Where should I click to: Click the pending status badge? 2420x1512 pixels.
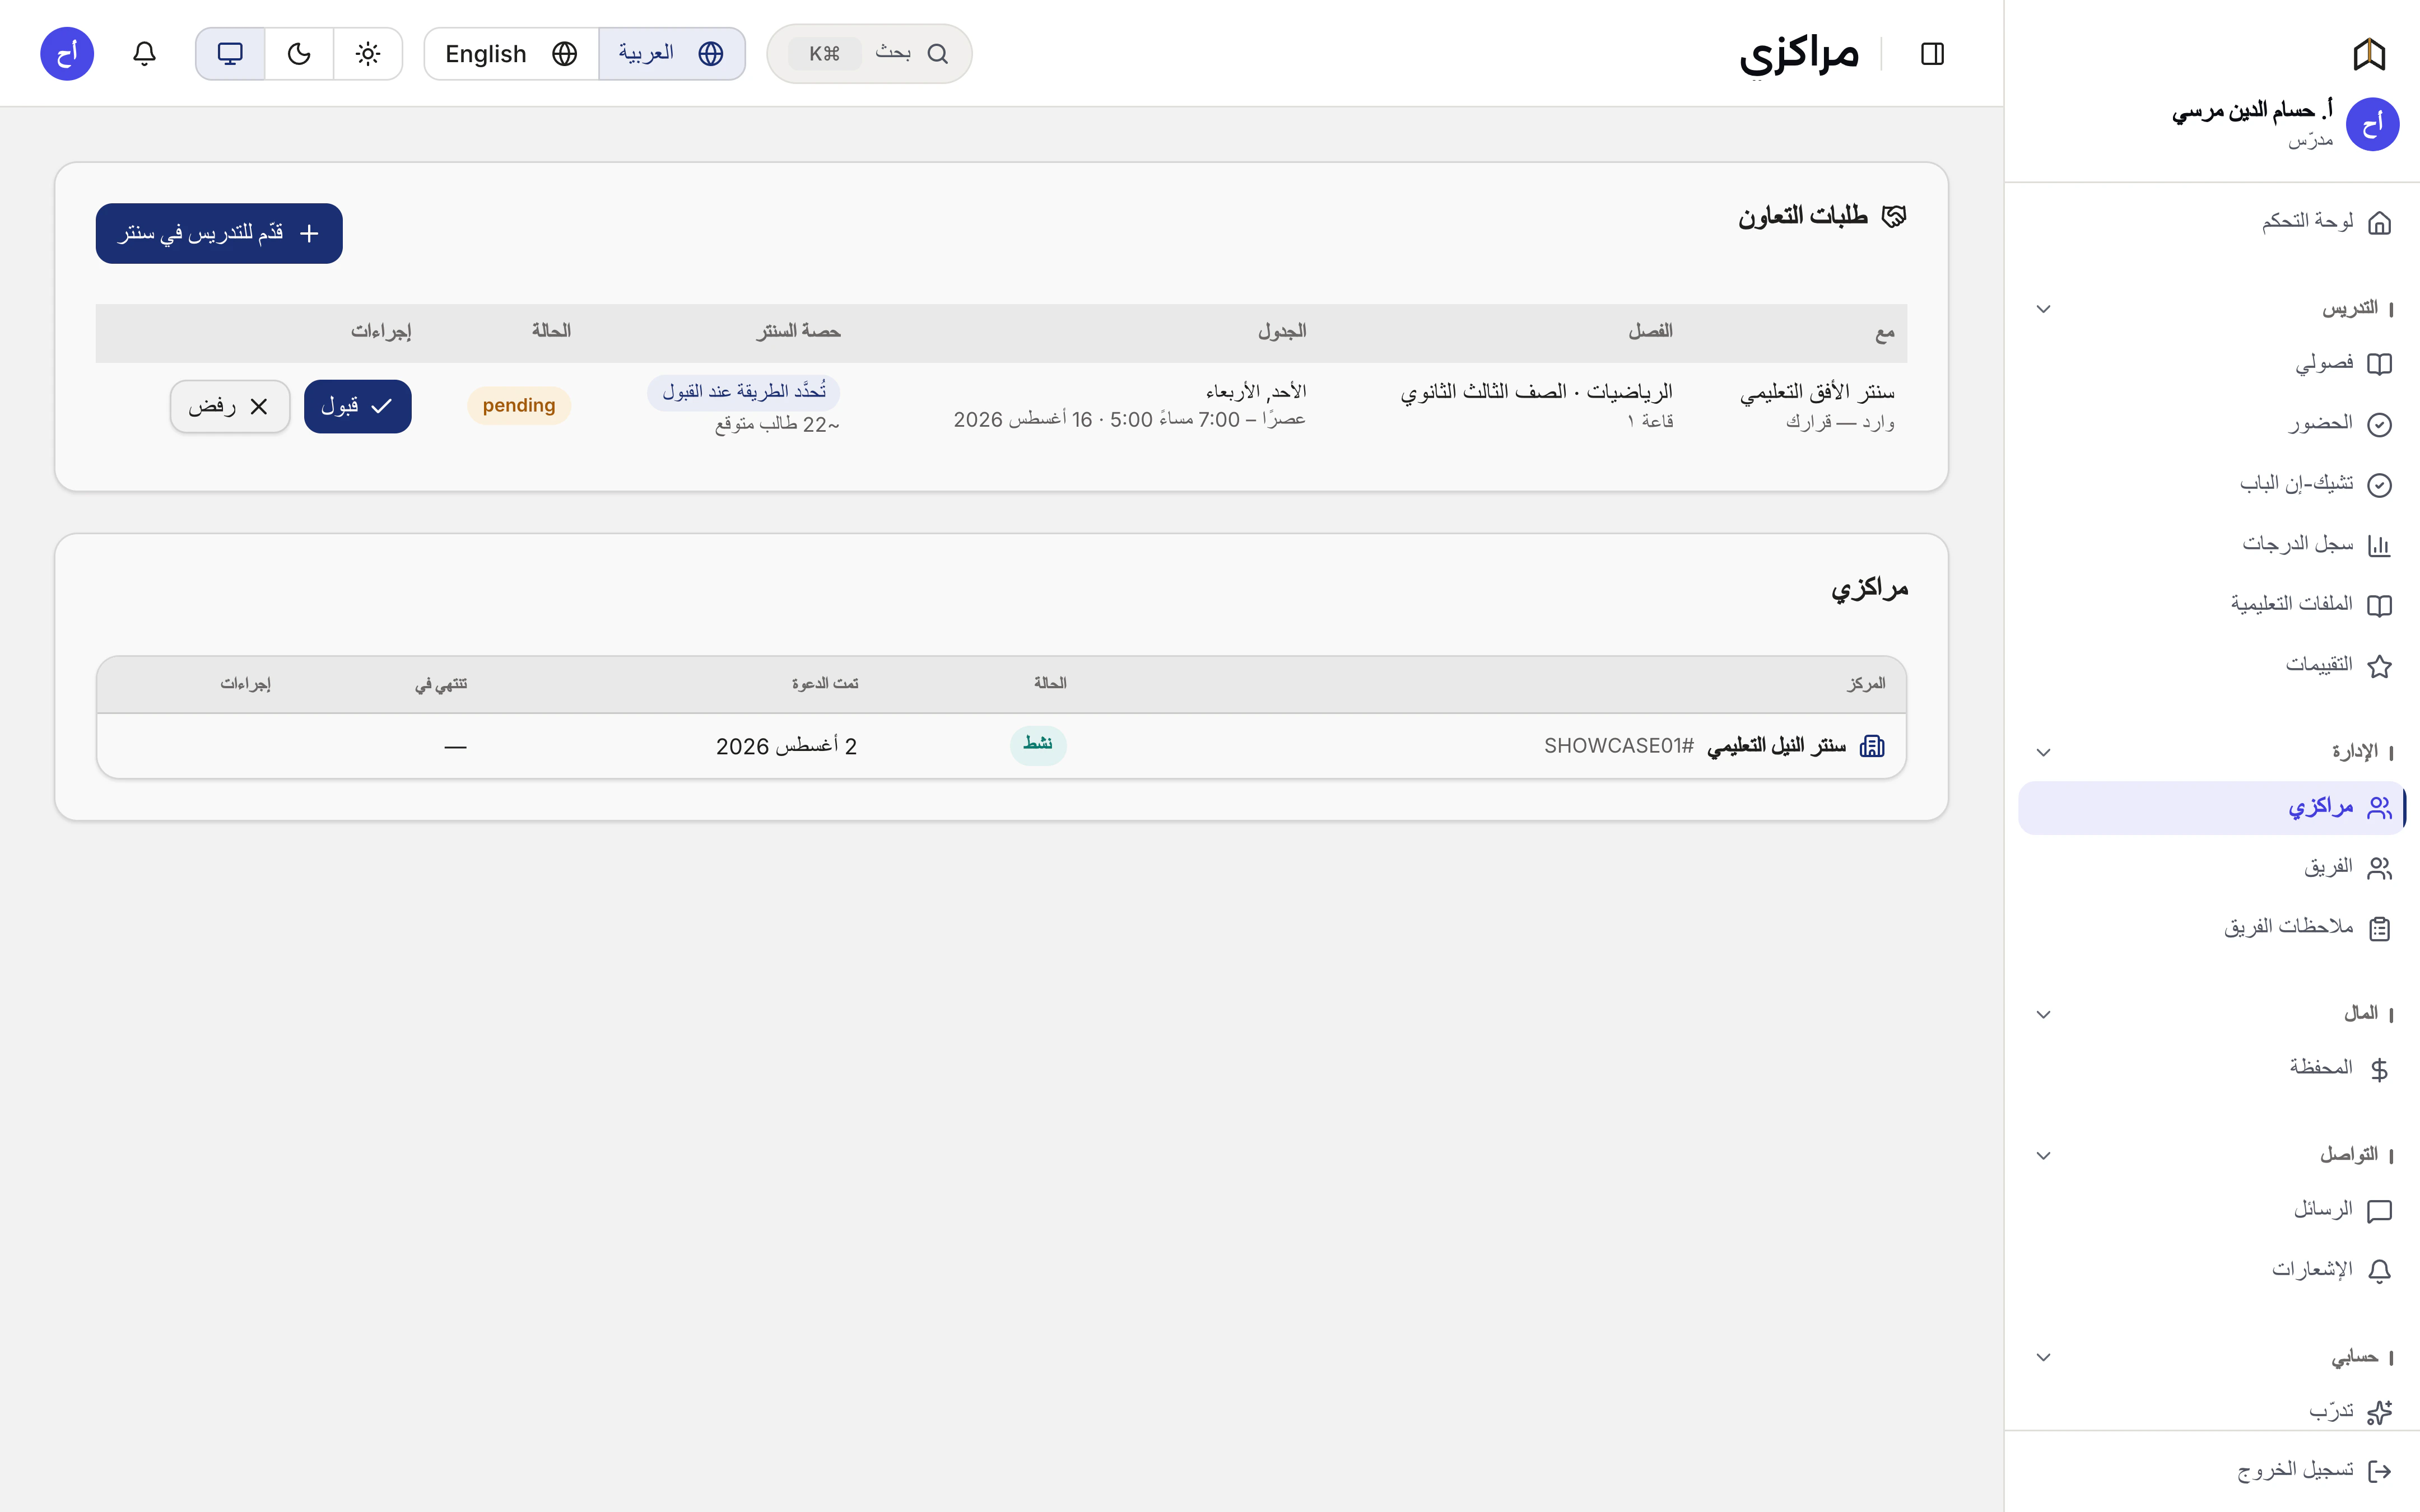click(519, 406)
